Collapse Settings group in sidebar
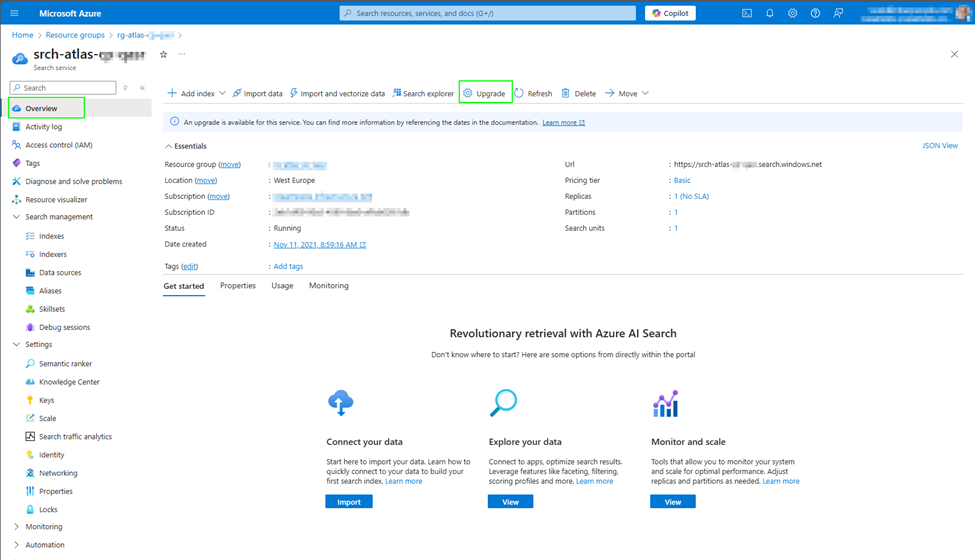This screenshot has height=560, width=975. [16, 344]
